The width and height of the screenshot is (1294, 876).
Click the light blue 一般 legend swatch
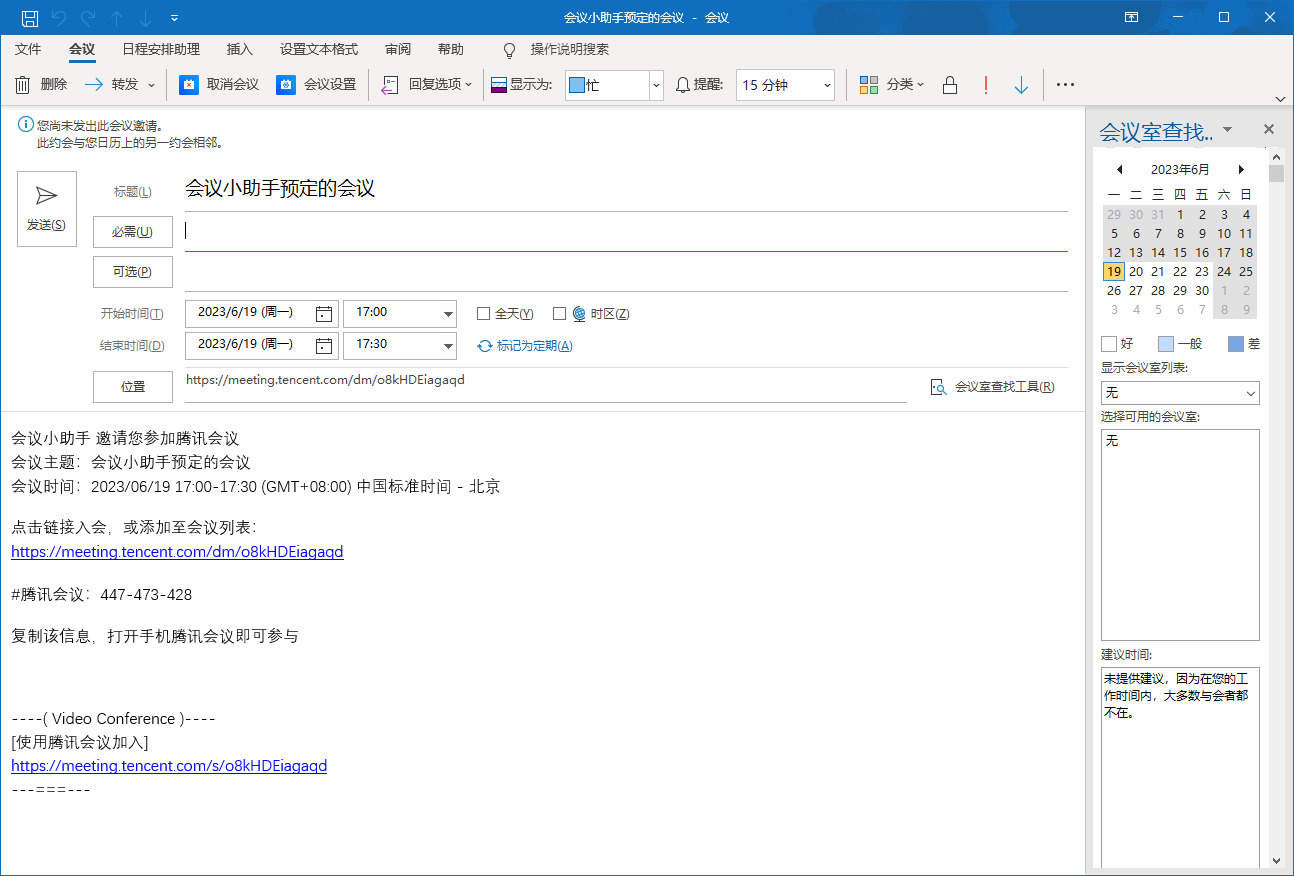1166,344
